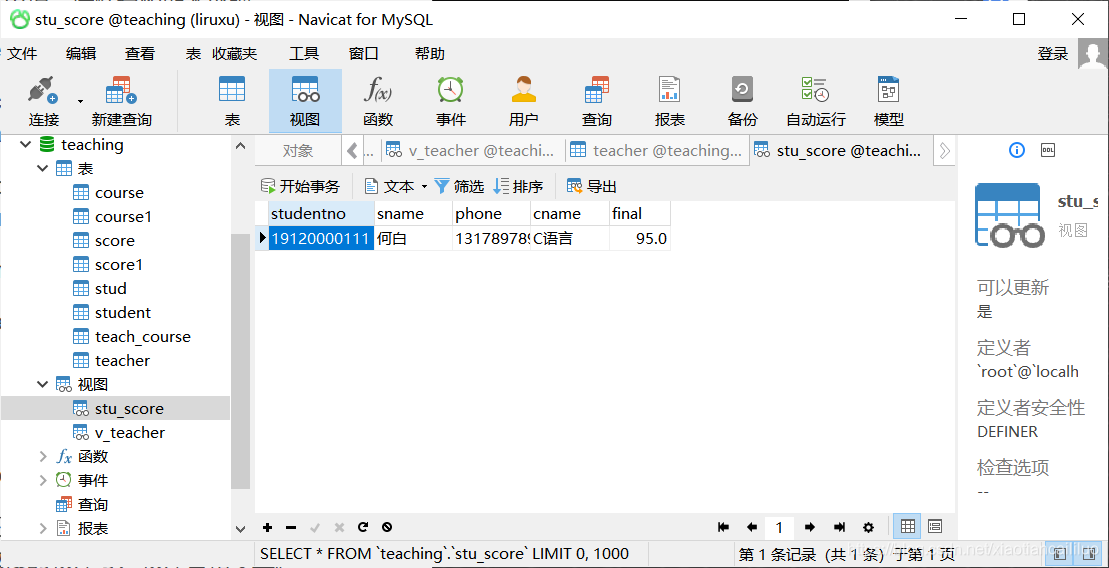The height and width of the screenshot is (568, 1109).
Task: Expand the 报表 reports tree node
Action: [x=44, y=528]
